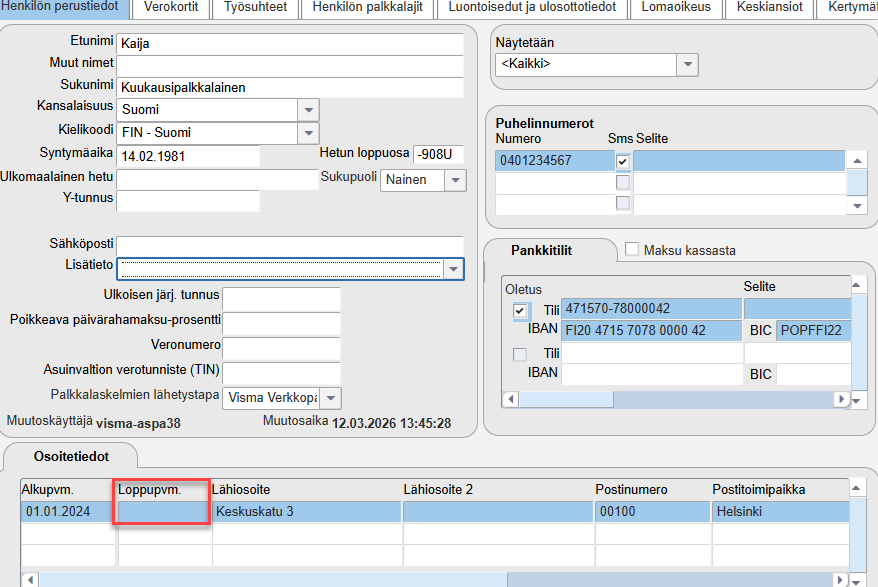Viewport: 878px width, 587px height.
Task: Click BIC field POPFFI22
Action: [814, 330]
